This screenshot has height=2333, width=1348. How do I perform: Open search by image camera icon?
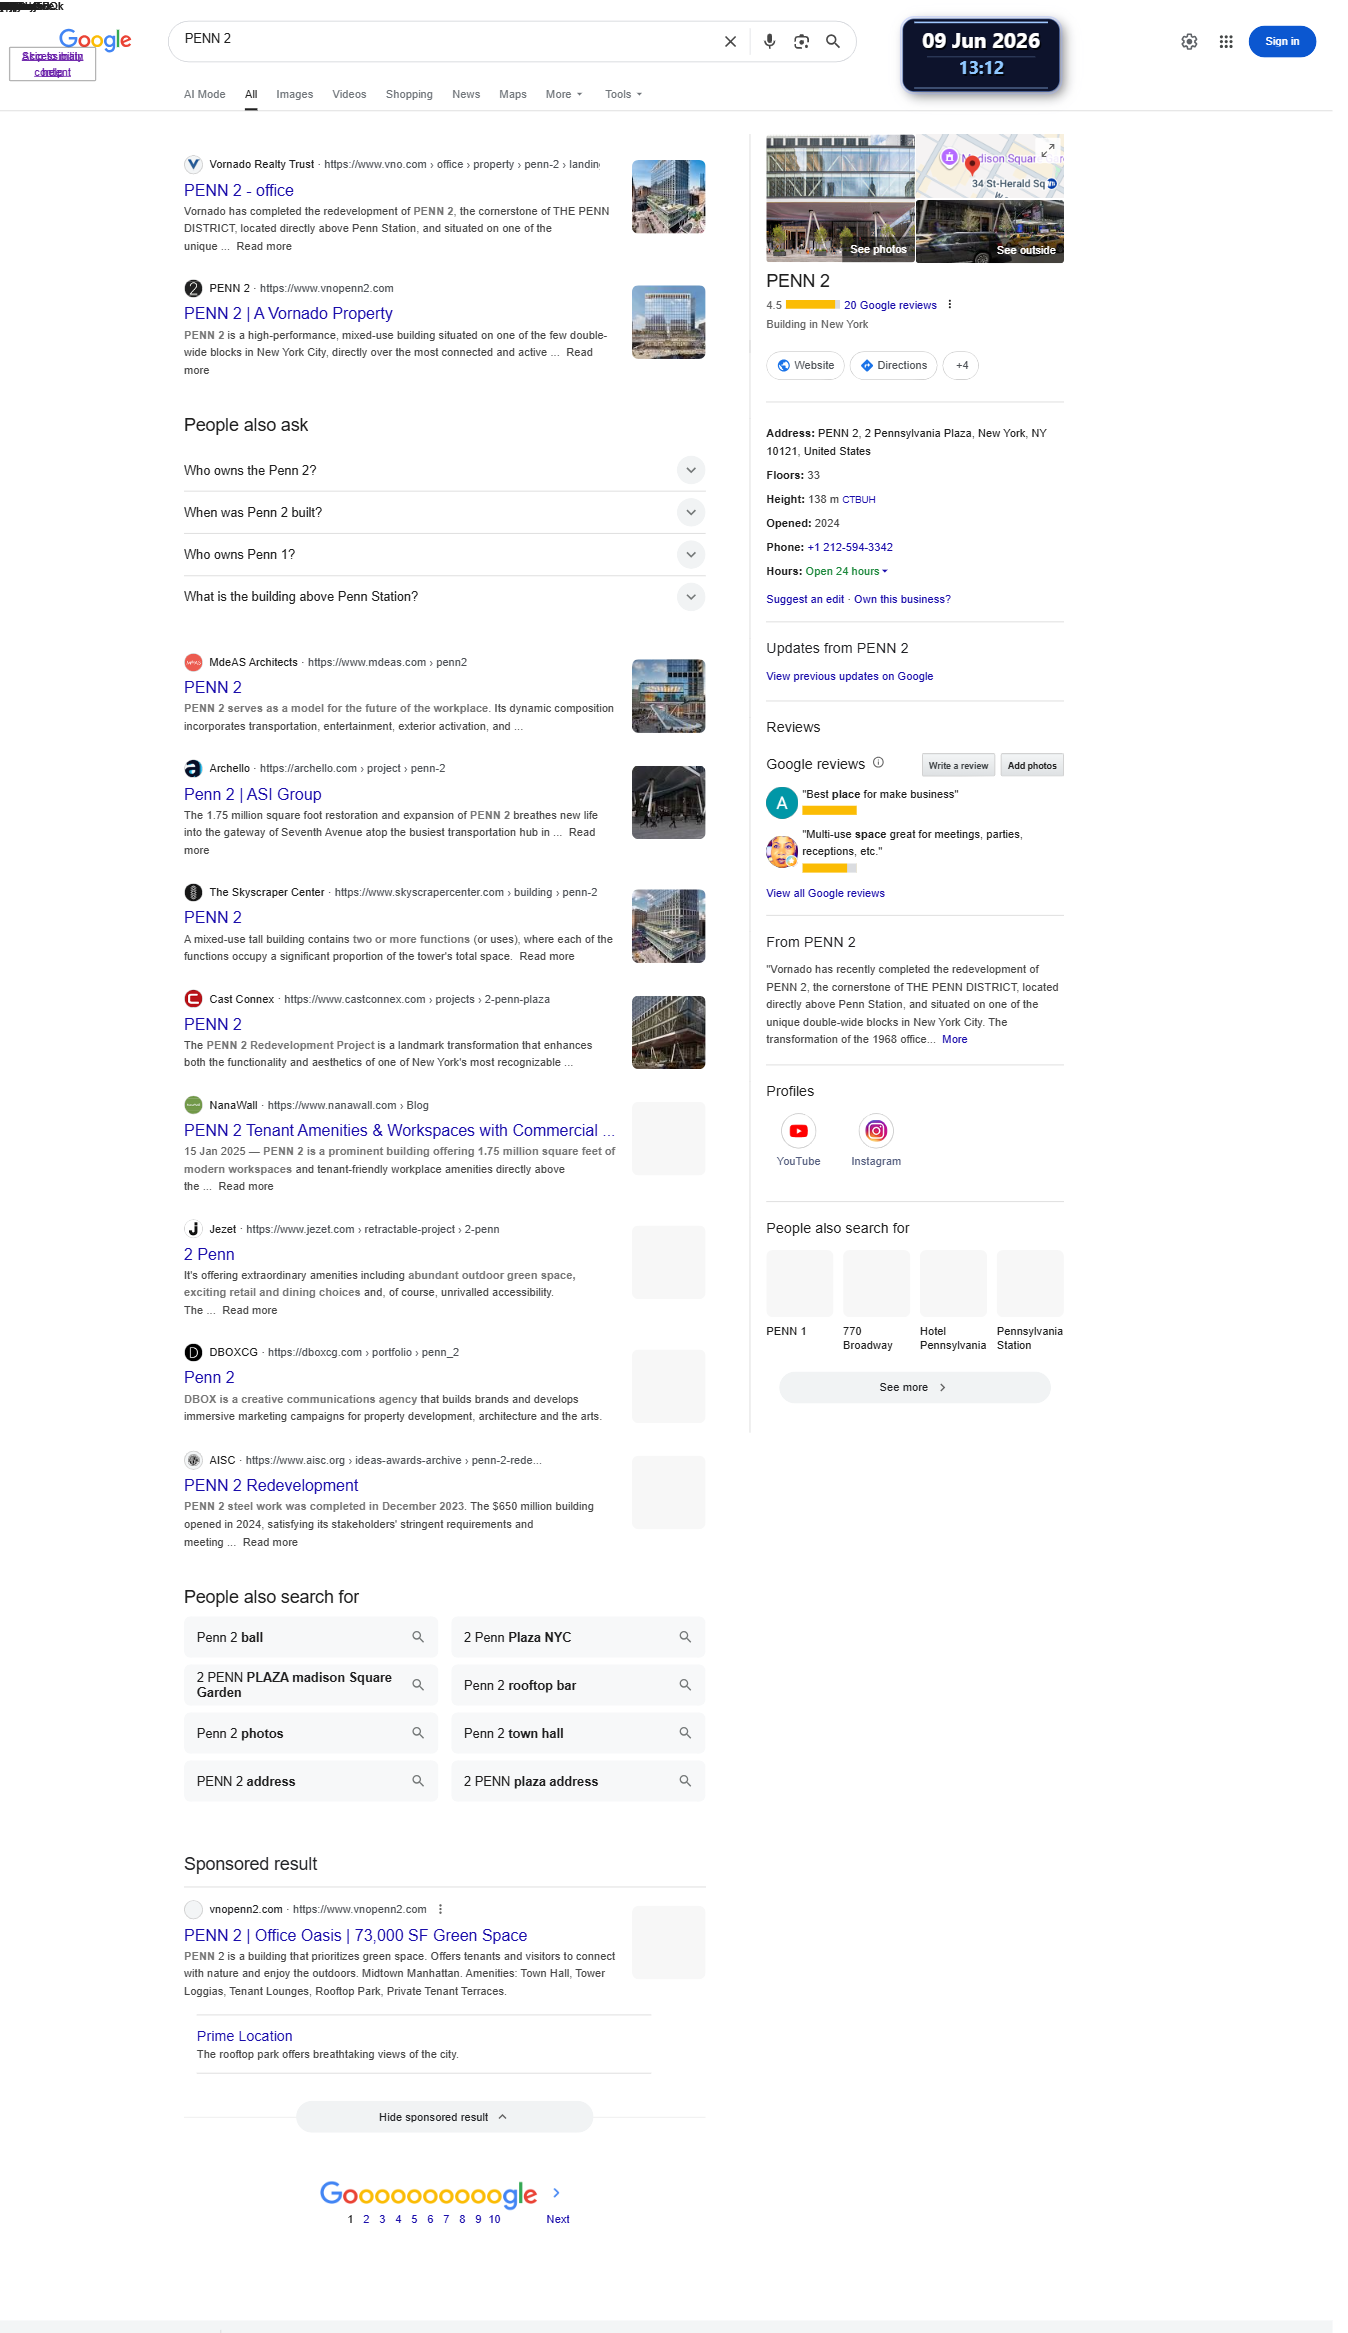point(801,42)
